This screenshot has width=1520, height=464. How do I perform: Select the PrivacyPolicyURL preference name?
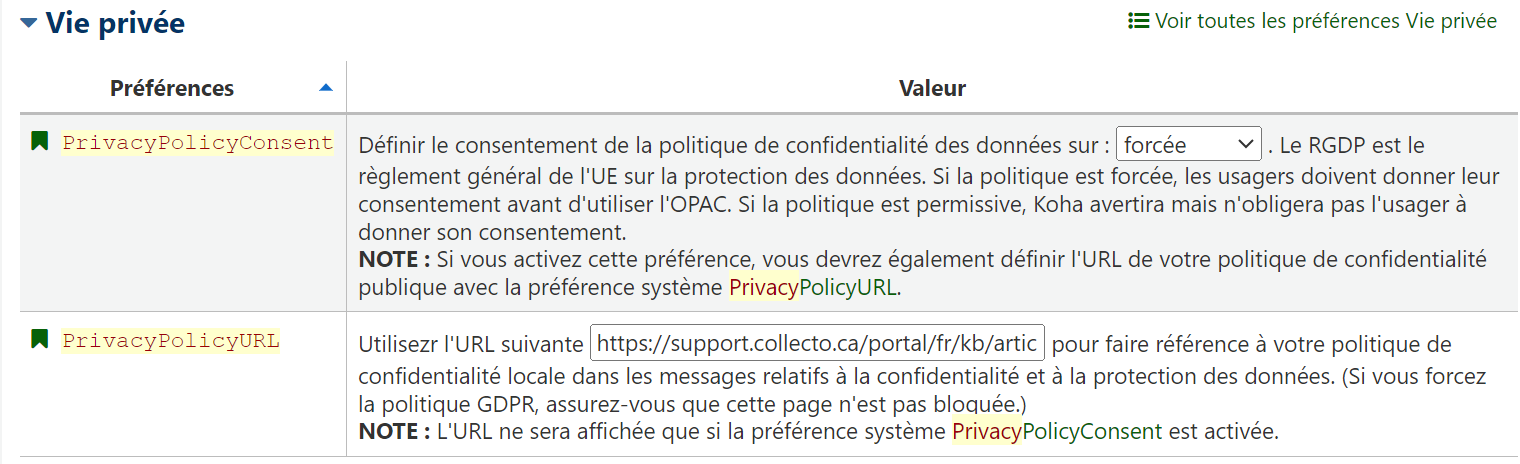(x=171, y=341)
